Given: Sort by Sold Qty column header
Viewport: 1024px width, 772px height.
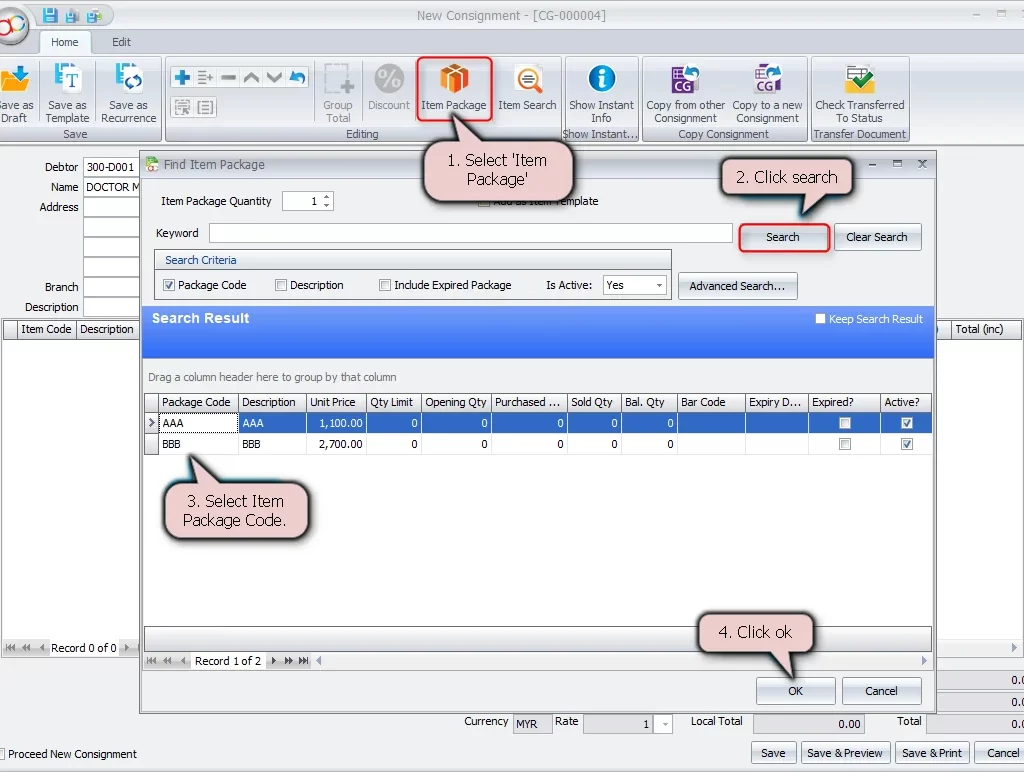Looking at the screenshot, I should point(594,402).
